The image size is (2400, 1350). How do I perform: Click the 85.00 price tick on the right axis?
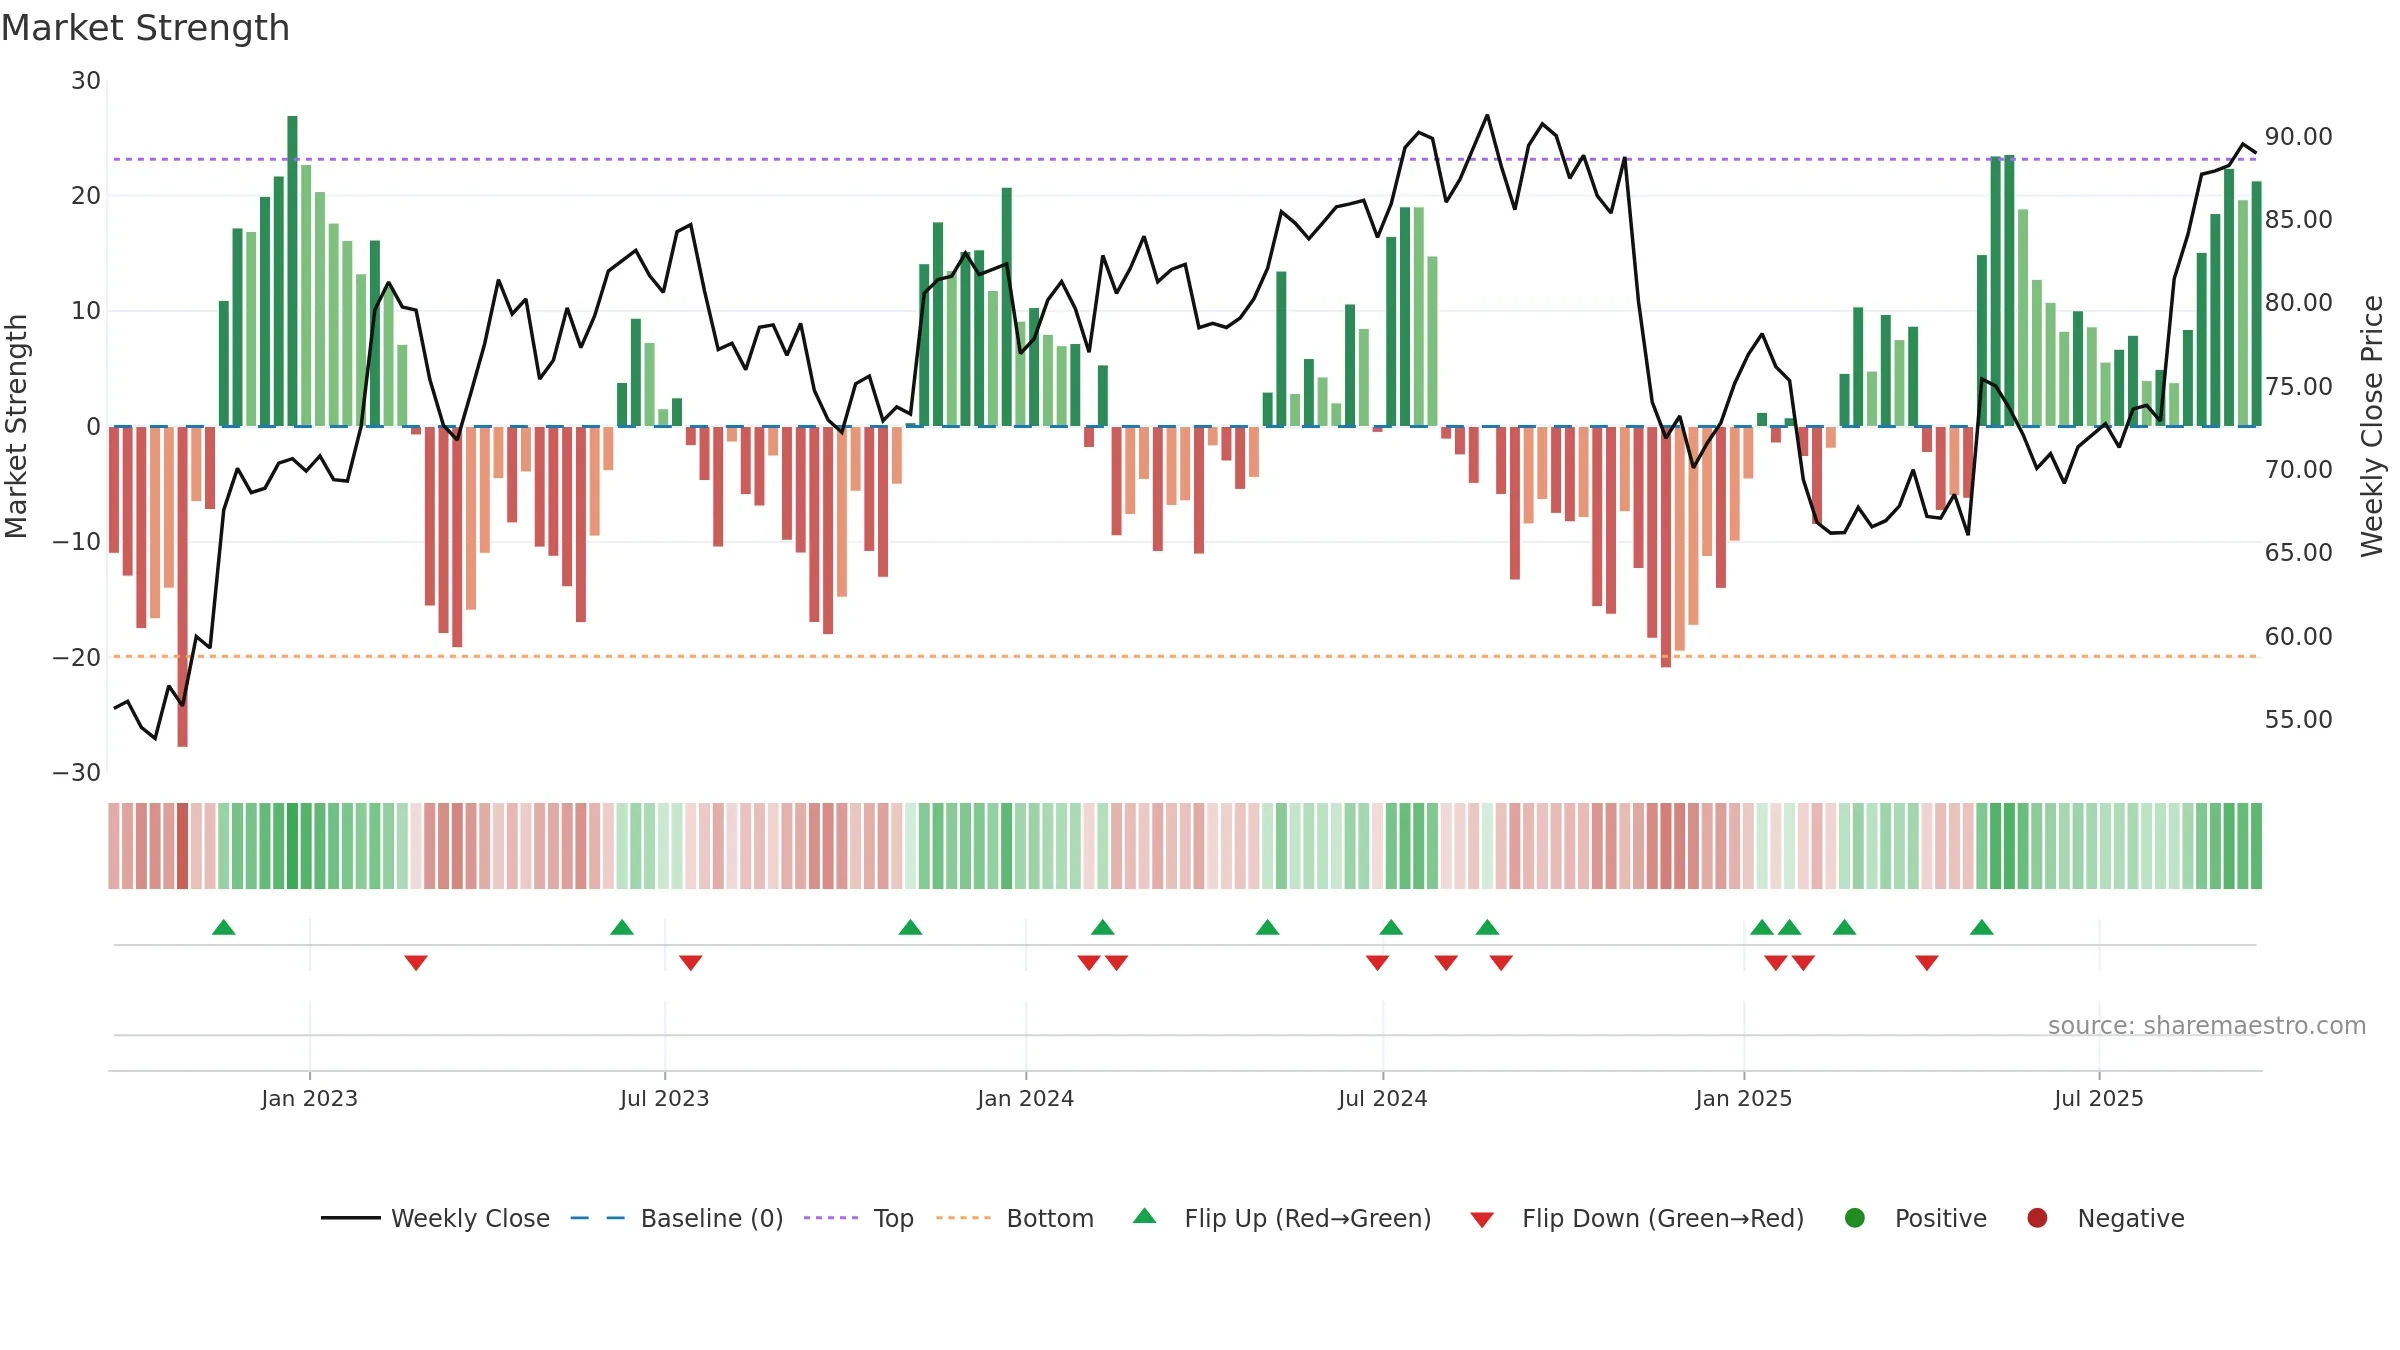(x=2298, y=220)
